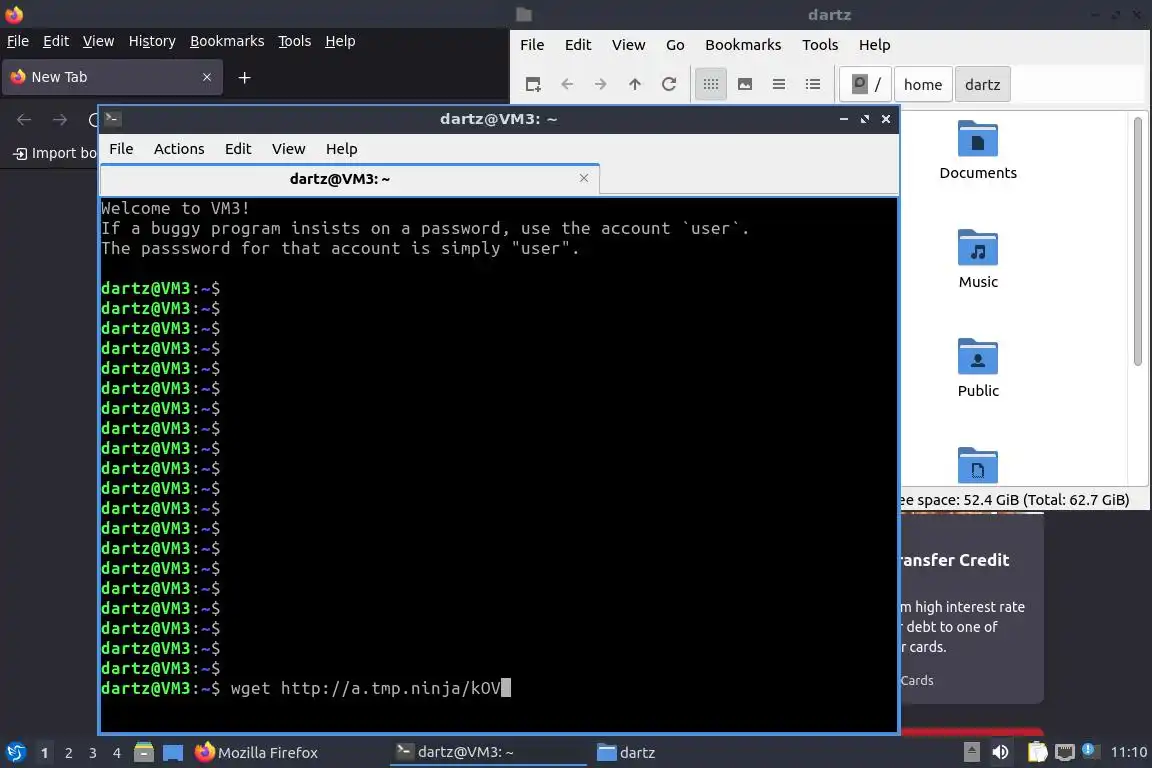Click 'Import bookmarks' in Firefox toolbar
The image size is (1152, 768).
point(55,153)
